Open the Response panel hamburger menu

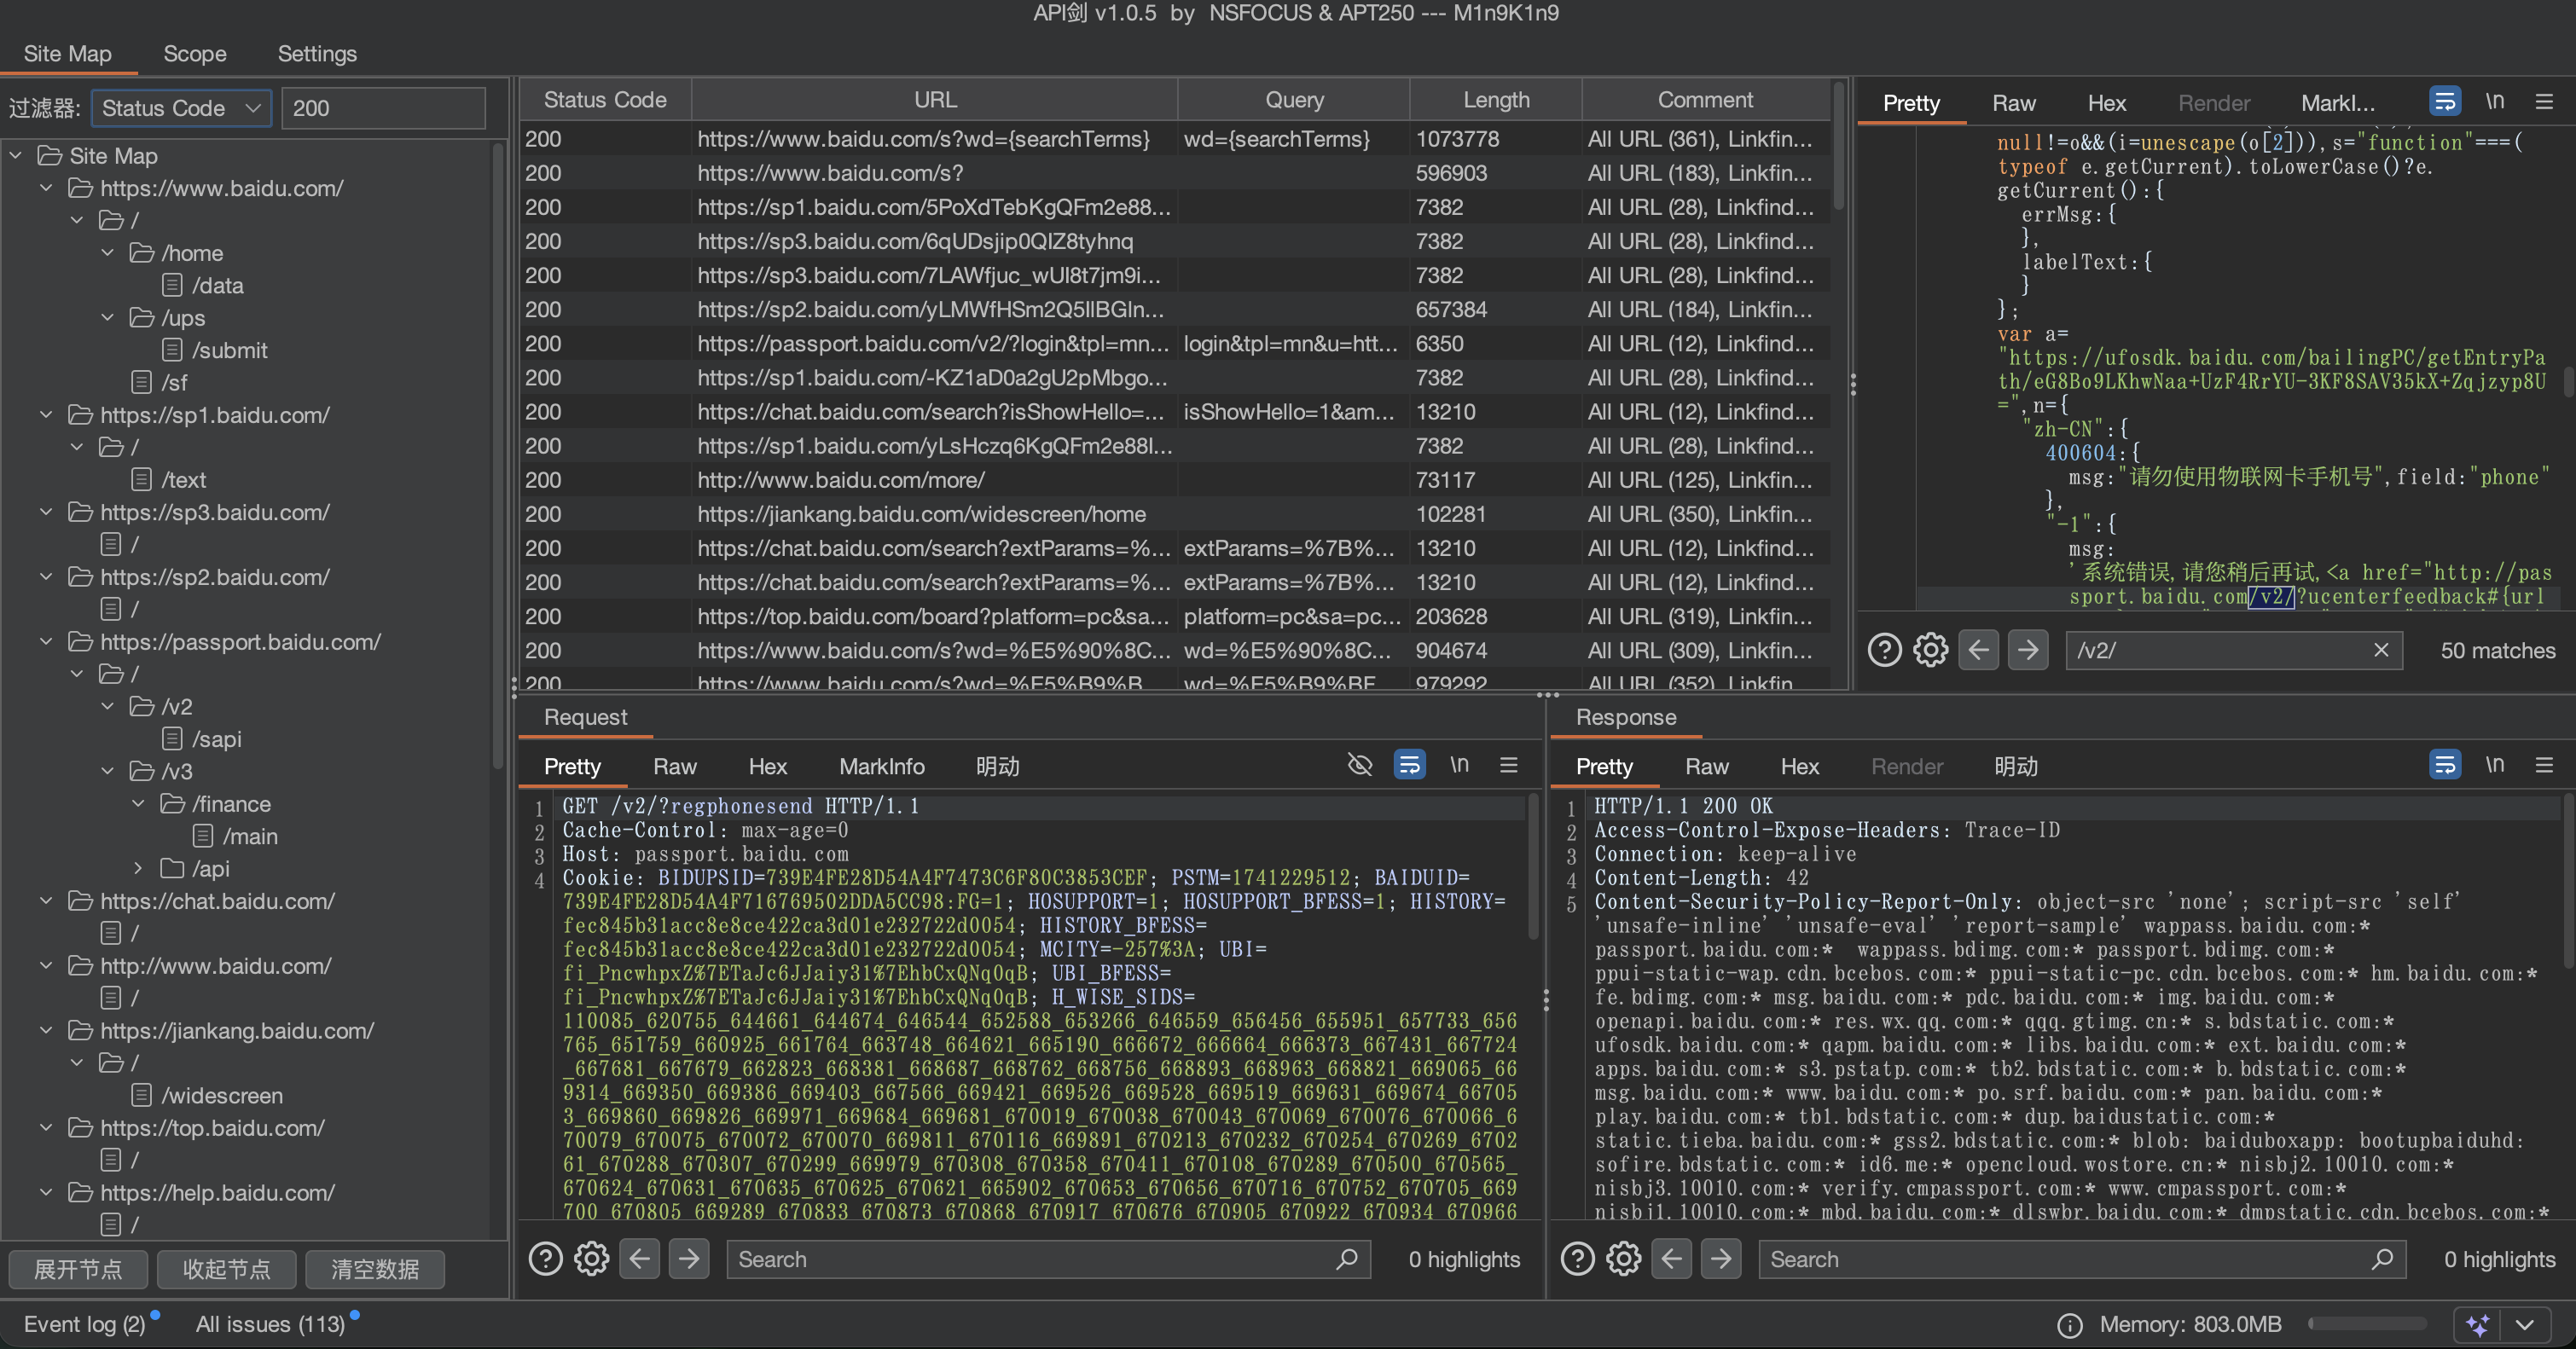click(2545, 765)
